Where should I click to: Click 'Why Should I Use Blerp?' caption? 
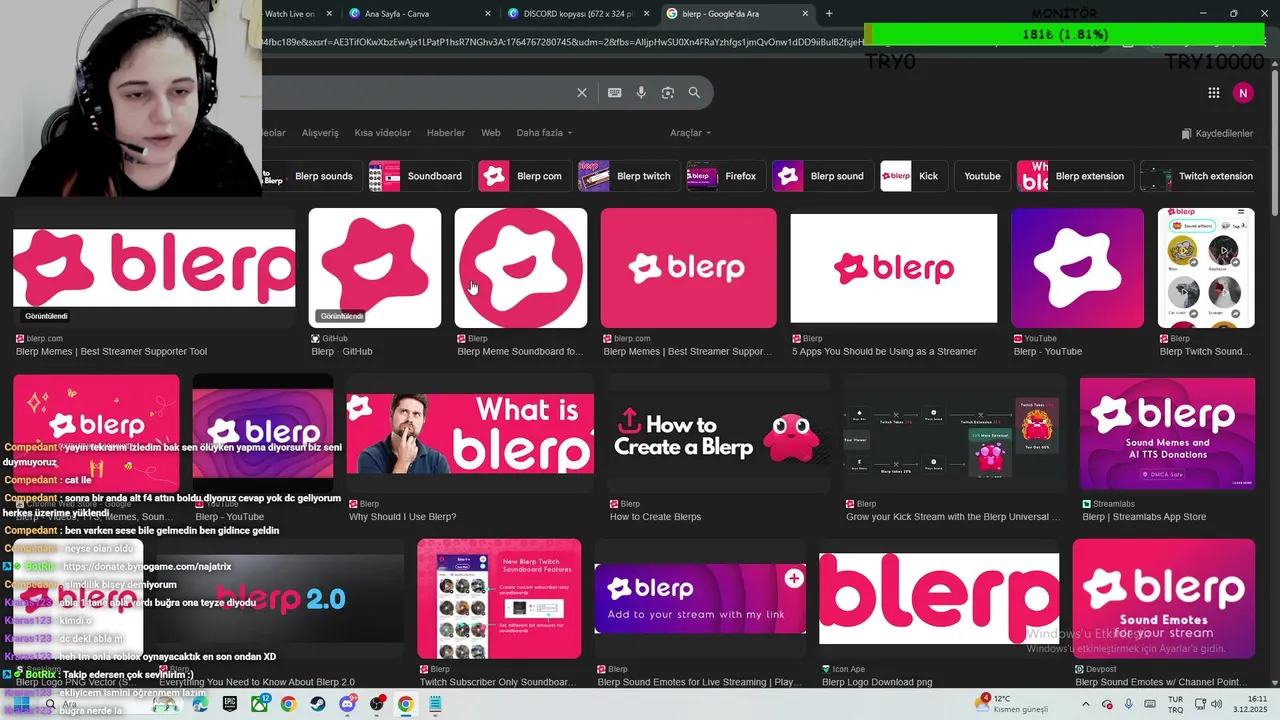403,517
